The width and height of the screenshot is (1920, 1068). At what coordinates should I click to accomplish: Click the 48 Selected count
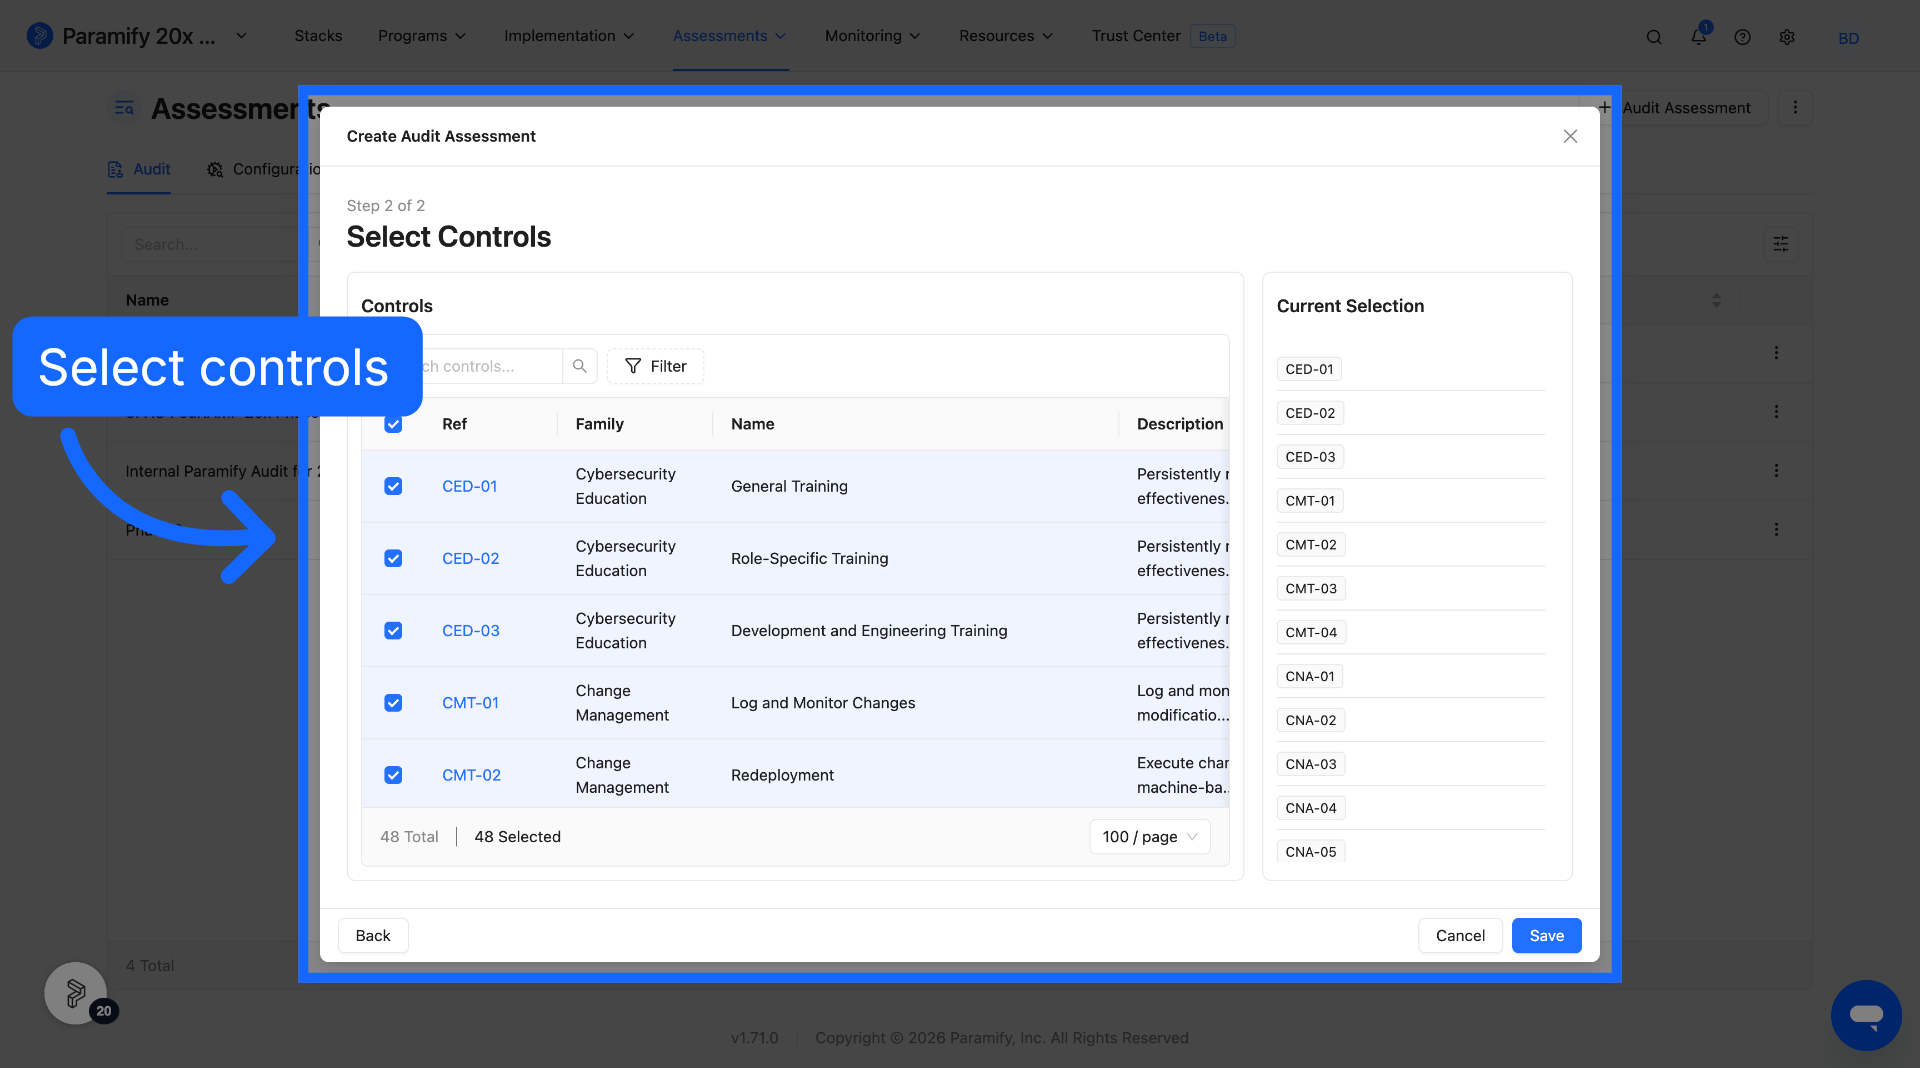click(x=517, y=837)
